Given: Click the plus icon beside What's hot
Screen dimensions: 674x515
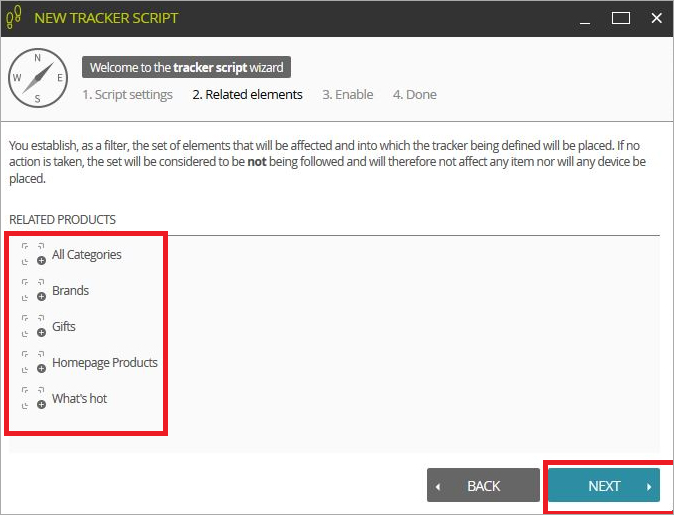Looking at the screenshot, I should point(41,405).
